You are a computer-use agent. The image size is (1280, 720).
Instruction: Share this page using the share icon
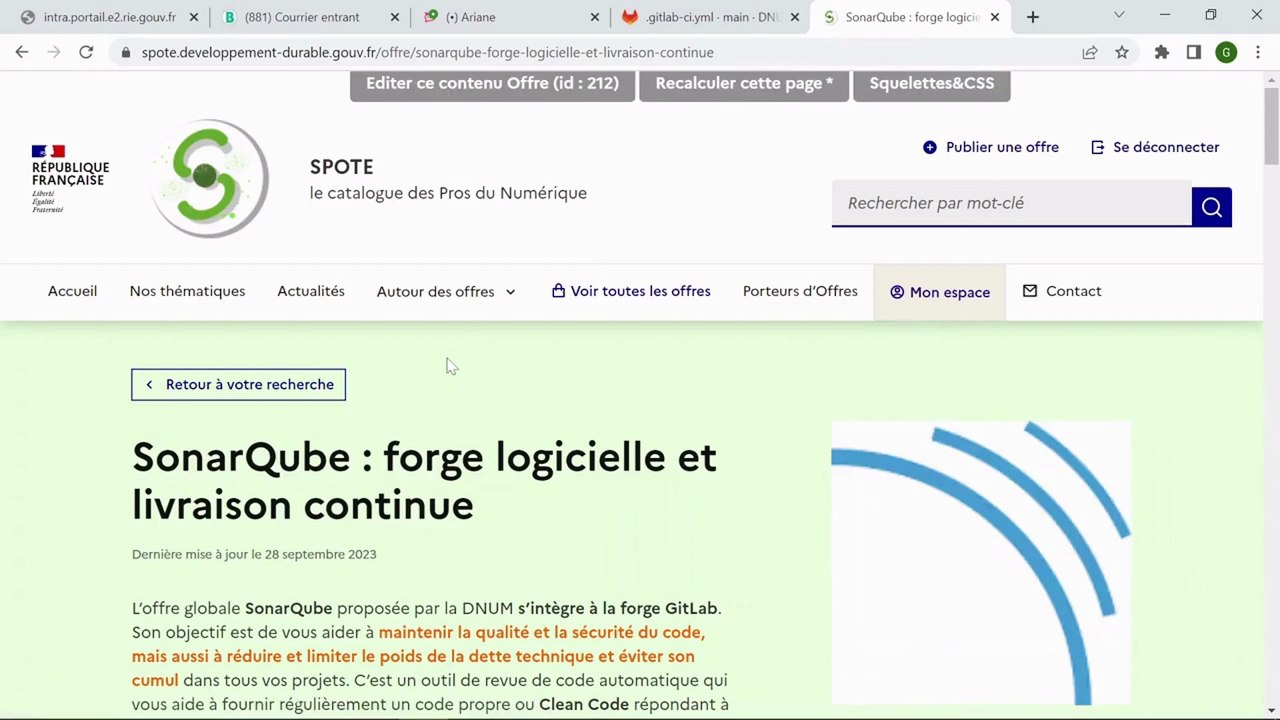(1090, 52)
